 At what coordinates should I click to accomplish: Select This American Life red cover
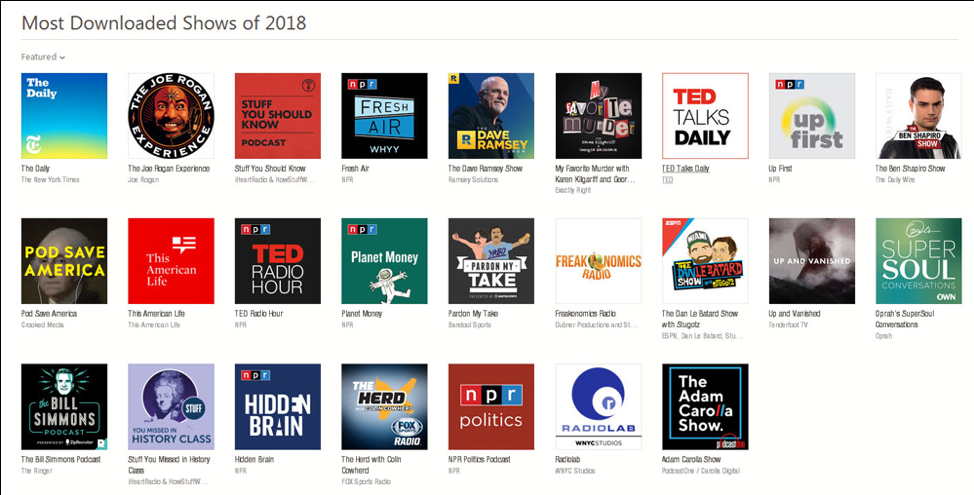coord(171,261)
